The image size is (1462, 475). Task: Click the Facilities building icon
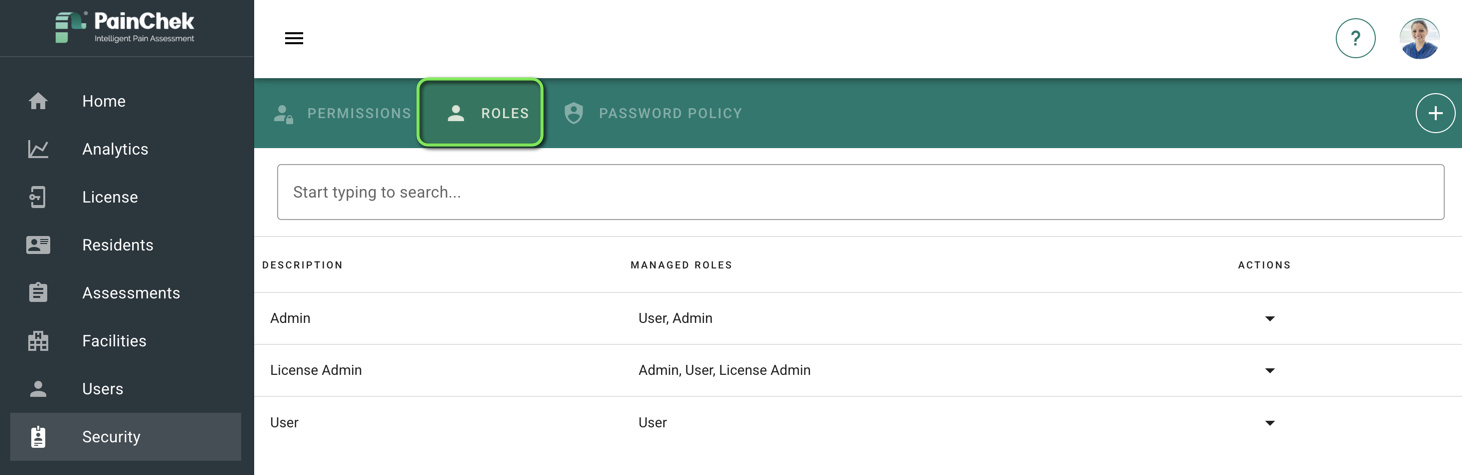click(38, 341)
